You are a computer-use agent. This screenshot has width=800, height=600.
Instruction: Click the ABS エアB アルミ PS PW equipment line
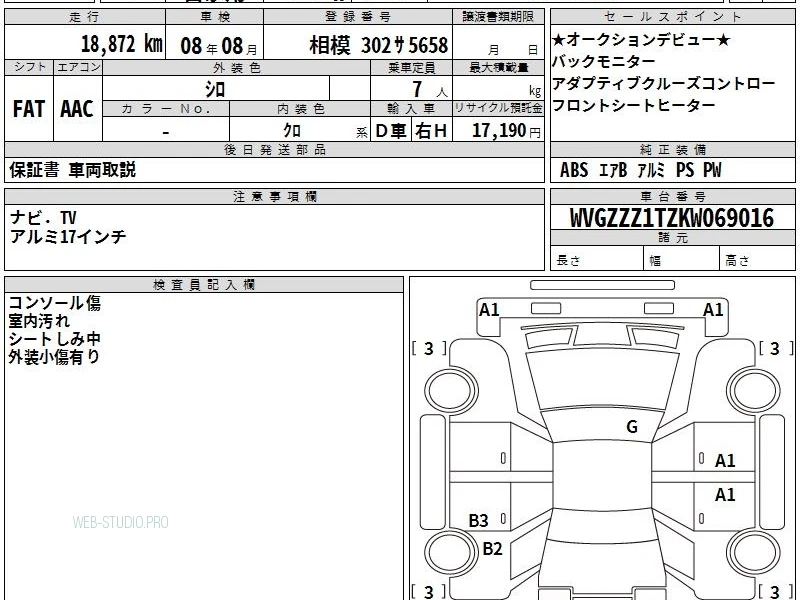click(640, 170)
